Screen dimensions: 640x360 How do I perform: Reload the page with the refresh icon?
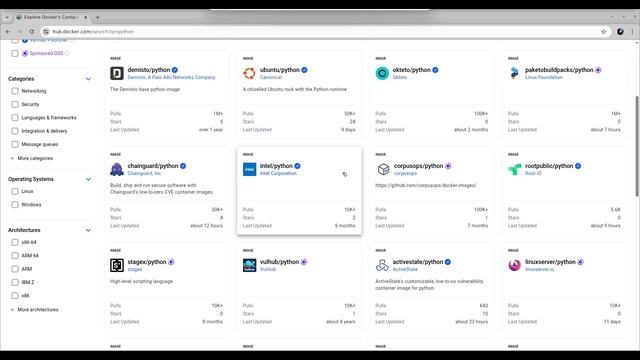pos(31,31)
